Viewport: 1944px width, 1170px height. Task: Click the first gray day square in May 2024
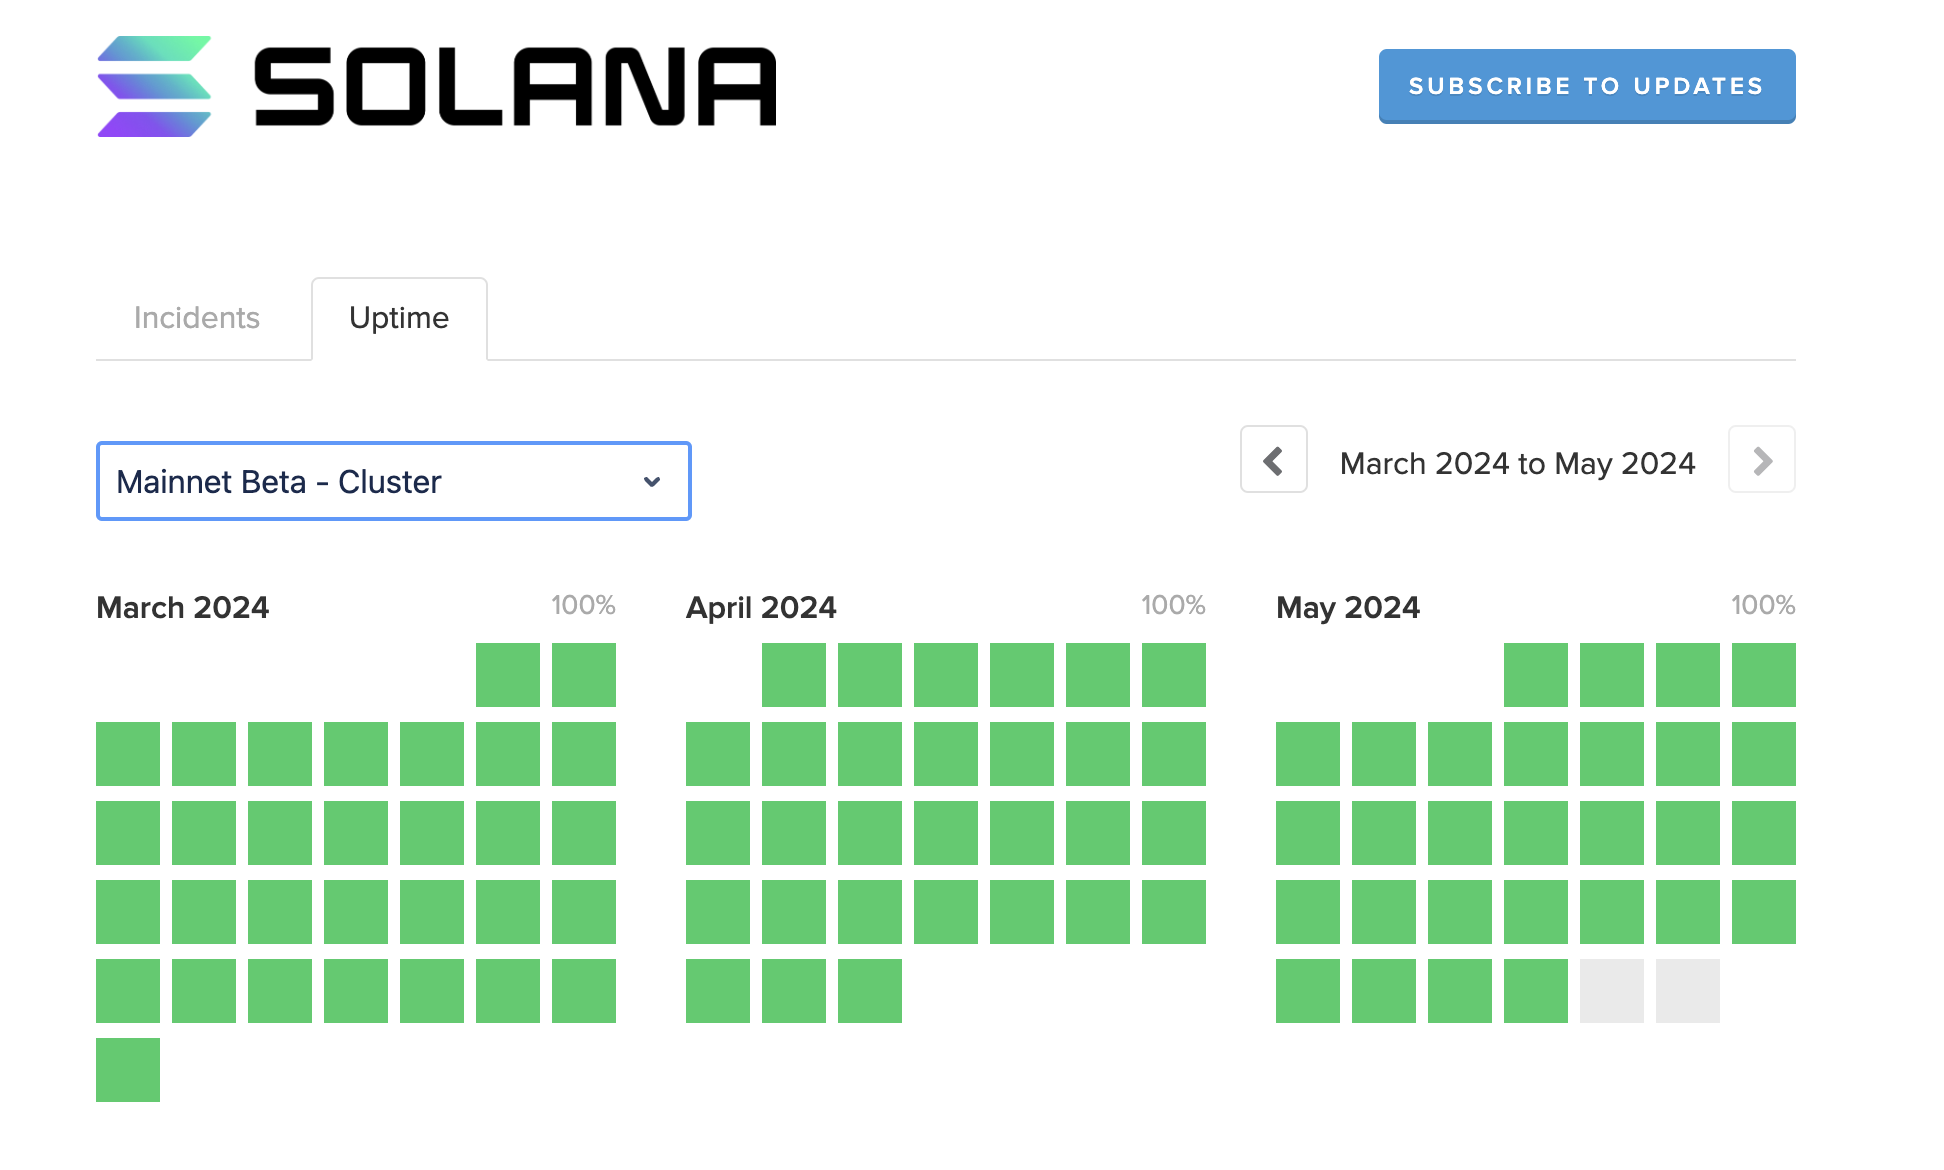1612,991
